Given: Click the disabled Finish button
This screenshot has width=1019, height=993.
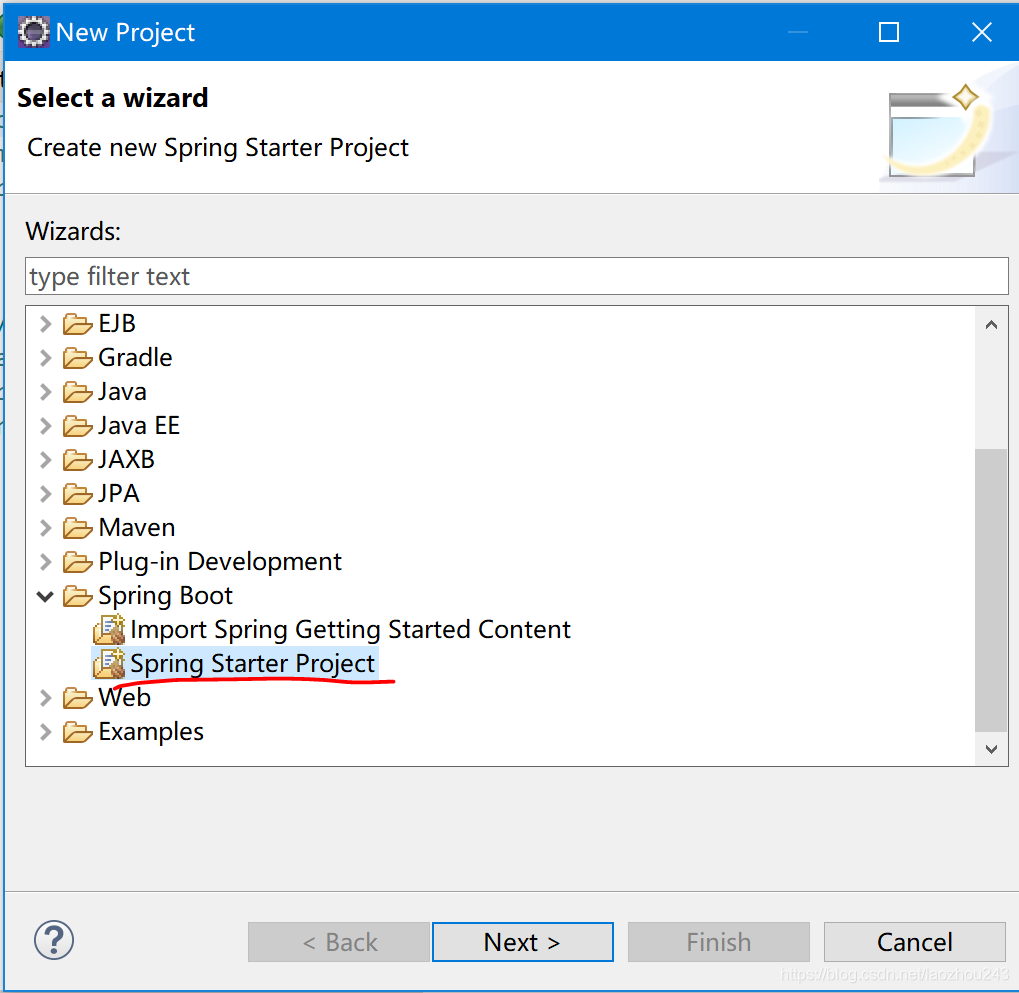Looking at the screenshot, I should point(719,942).
